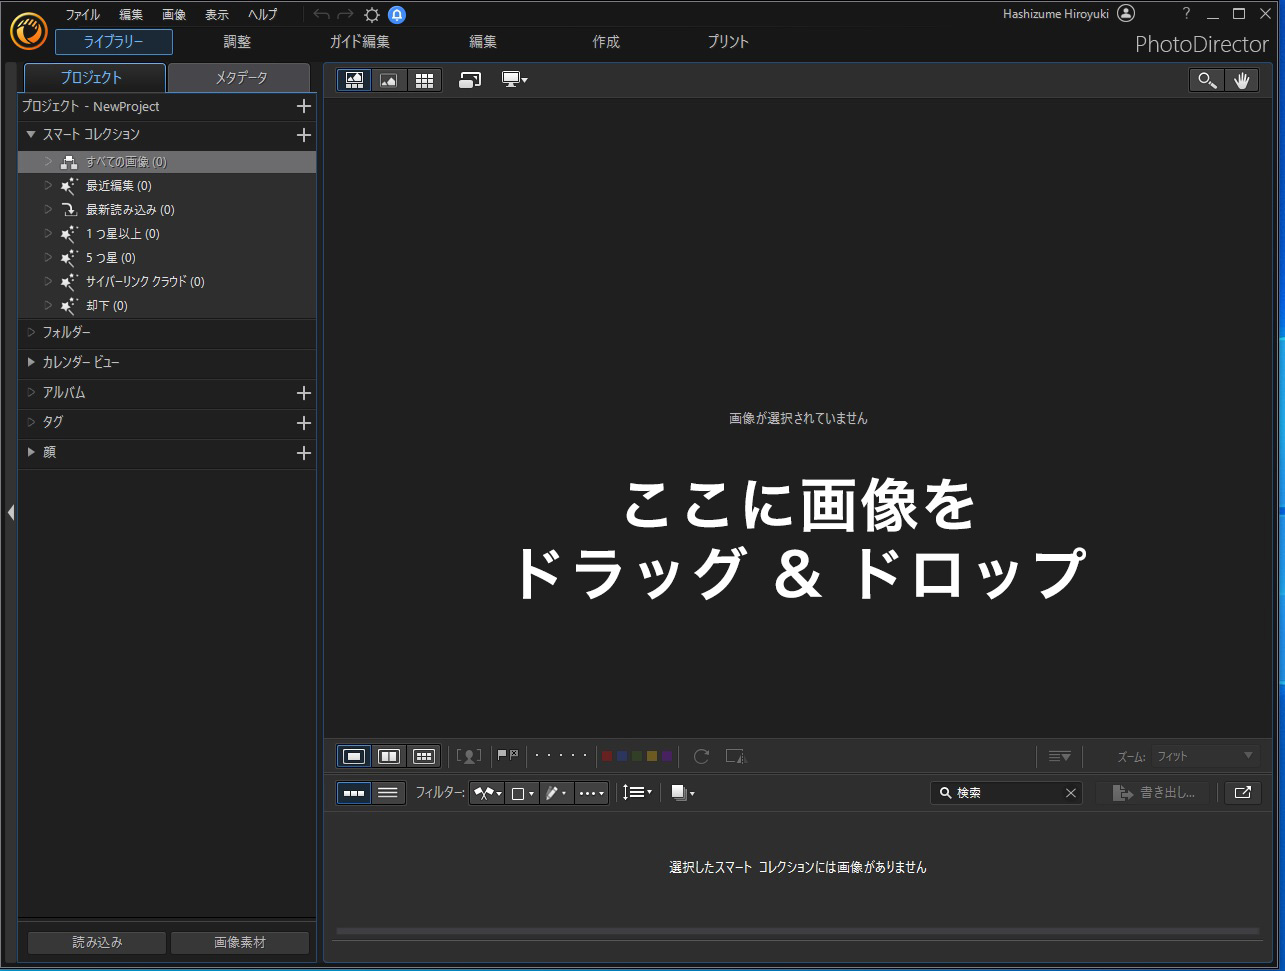Toggle the flags filter in the filter bar
Viewport: 1285px width, 971px height.
(x=487, y=792)
